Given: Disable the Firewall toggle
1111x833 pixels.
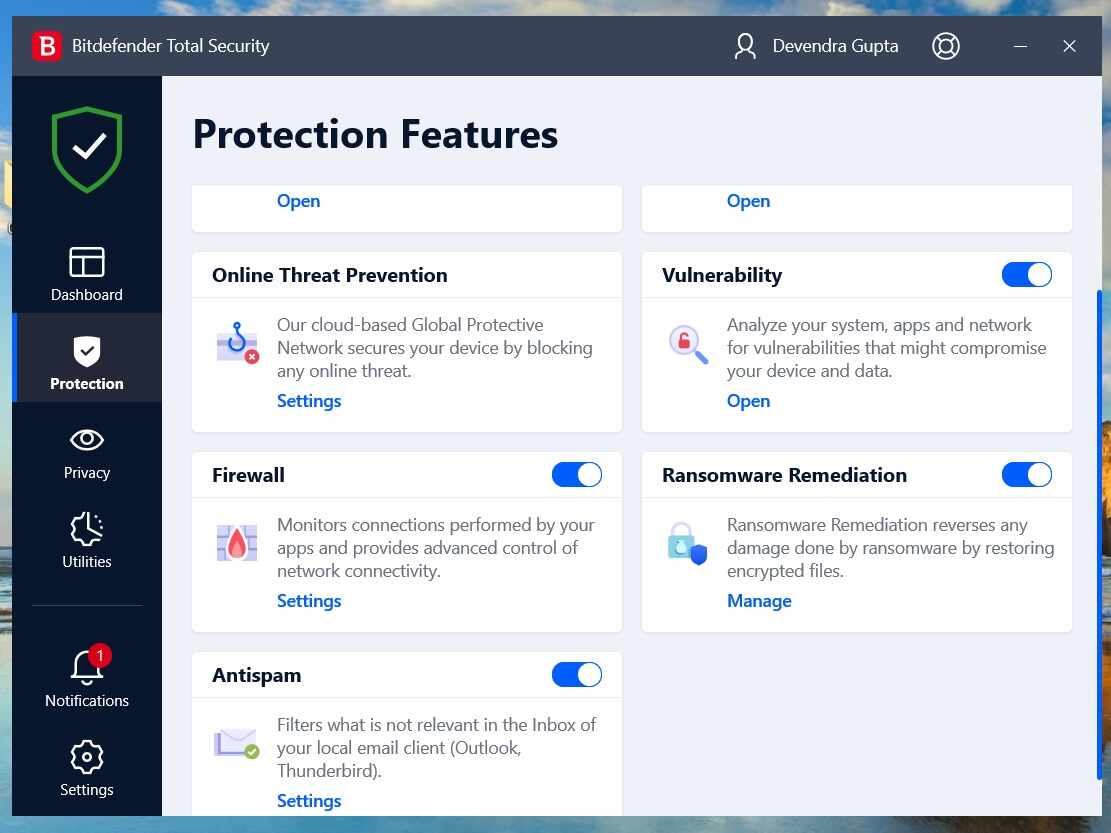Looking at the screenshot, I should 577,474.
